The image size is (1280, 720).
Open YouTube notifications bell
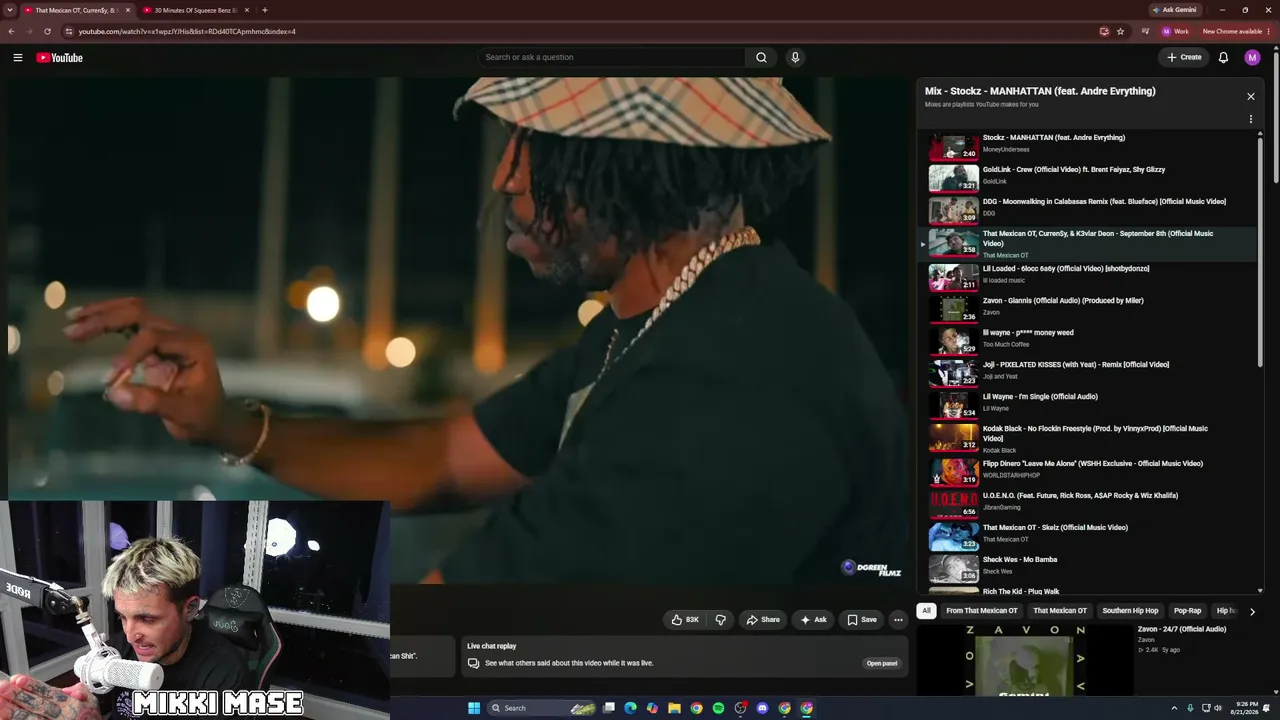pyautogui.click(x=1223, y=58)
